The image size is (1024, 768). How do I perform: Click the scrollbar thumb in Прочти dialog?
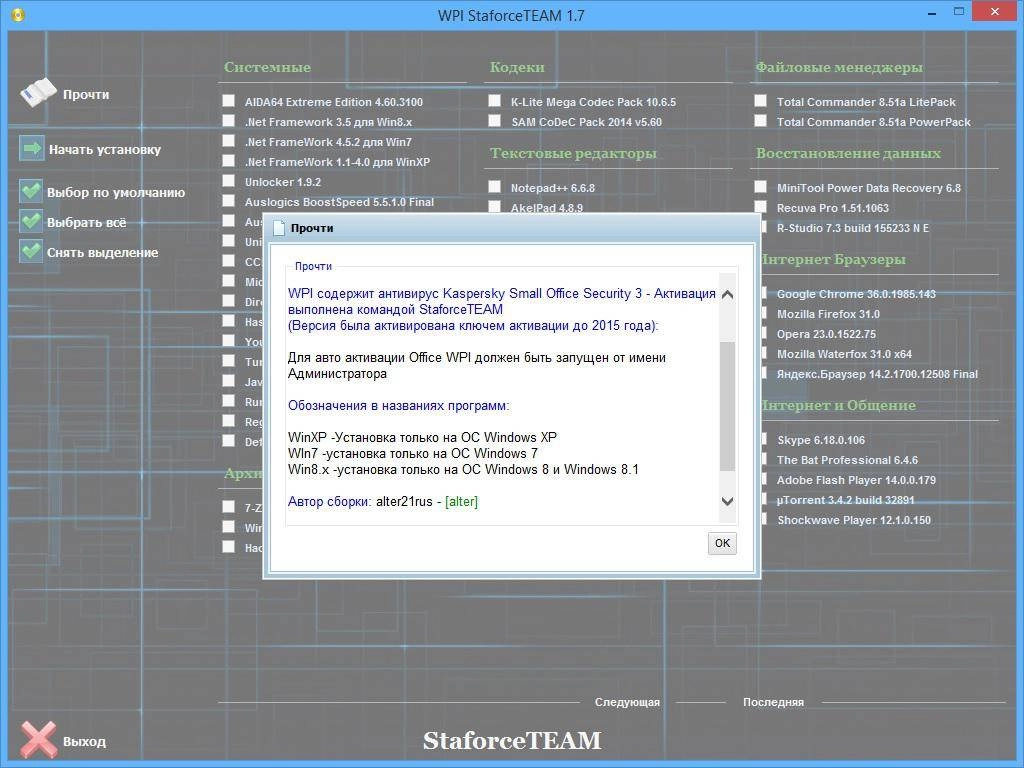pyautogui.click(x=727, y=406)
